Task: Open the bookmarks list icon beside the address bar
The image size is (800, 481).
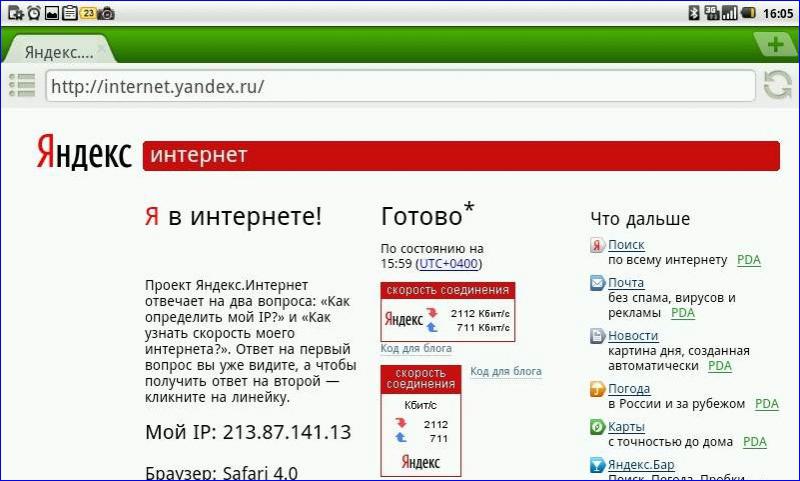Action: [22, 85]
